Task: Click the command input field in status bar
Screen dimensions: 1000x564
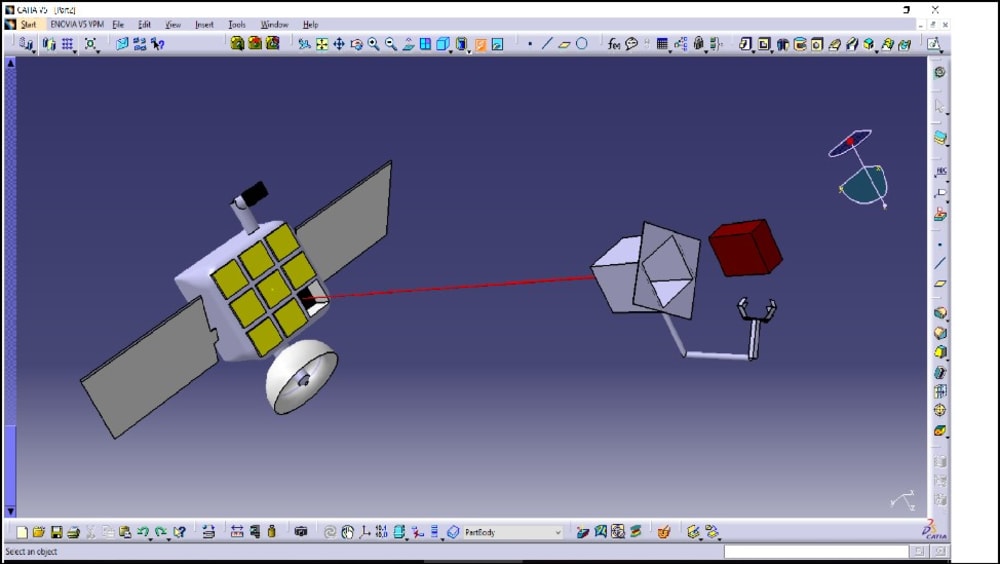Action: 816,551
